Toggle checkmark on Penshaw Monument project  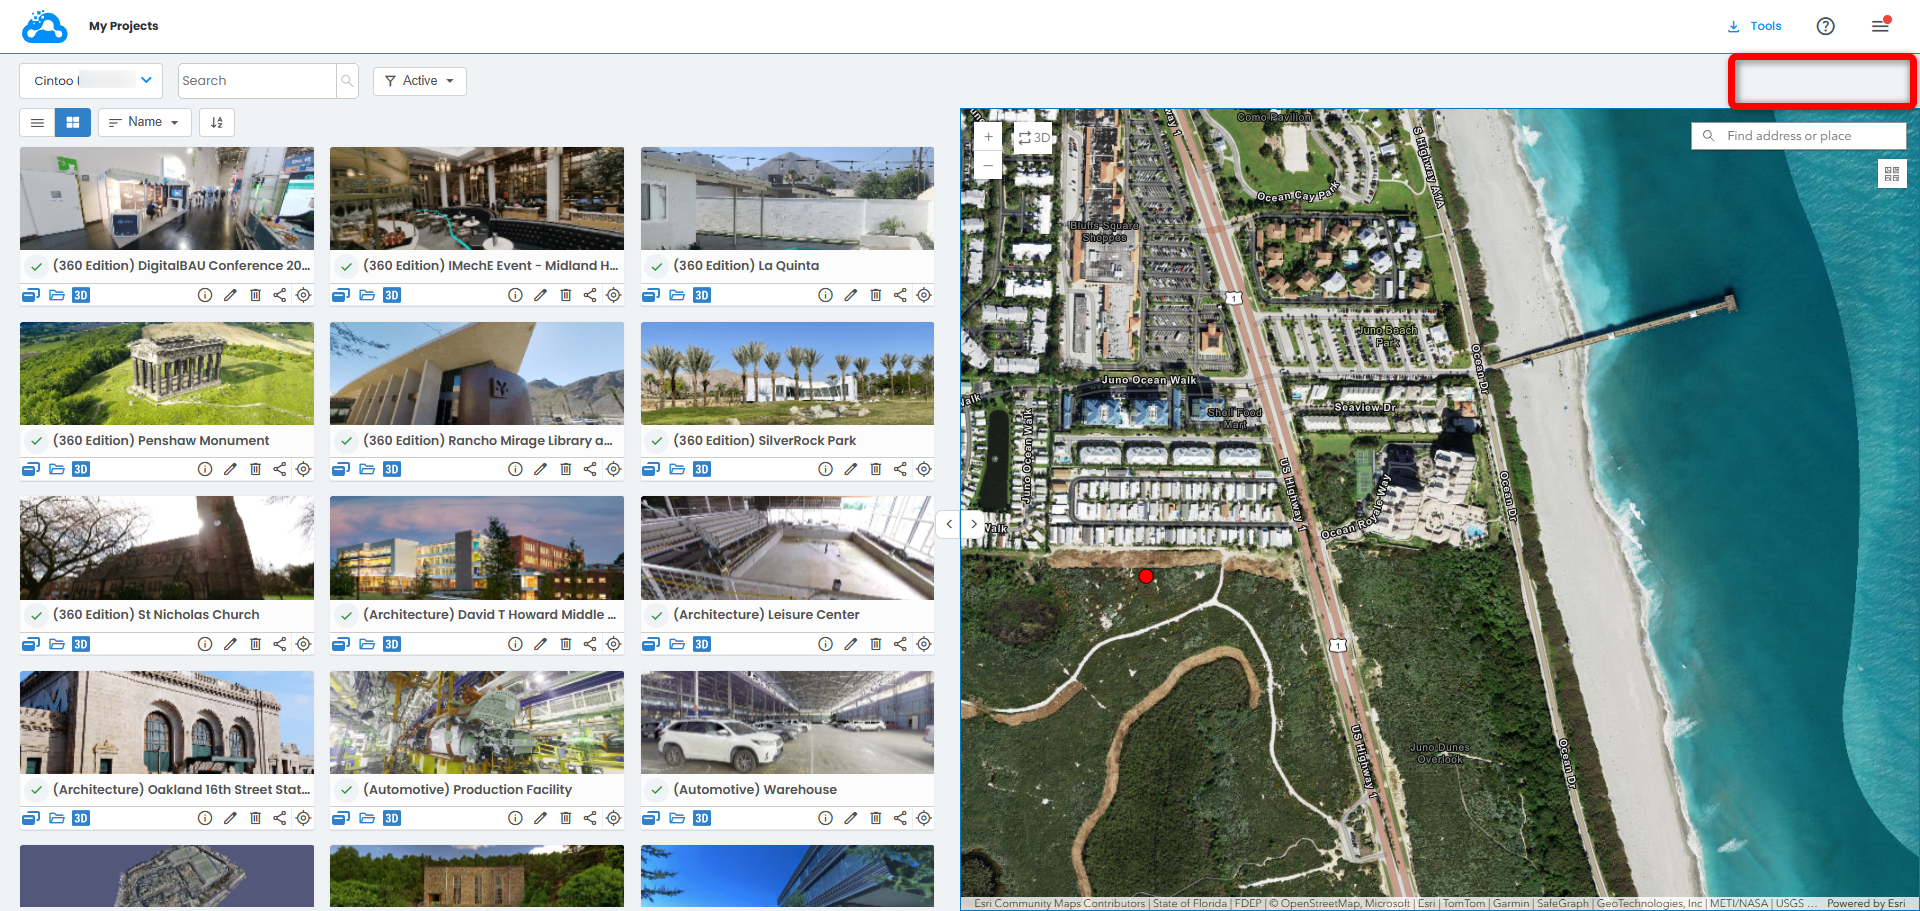[36, 441]
